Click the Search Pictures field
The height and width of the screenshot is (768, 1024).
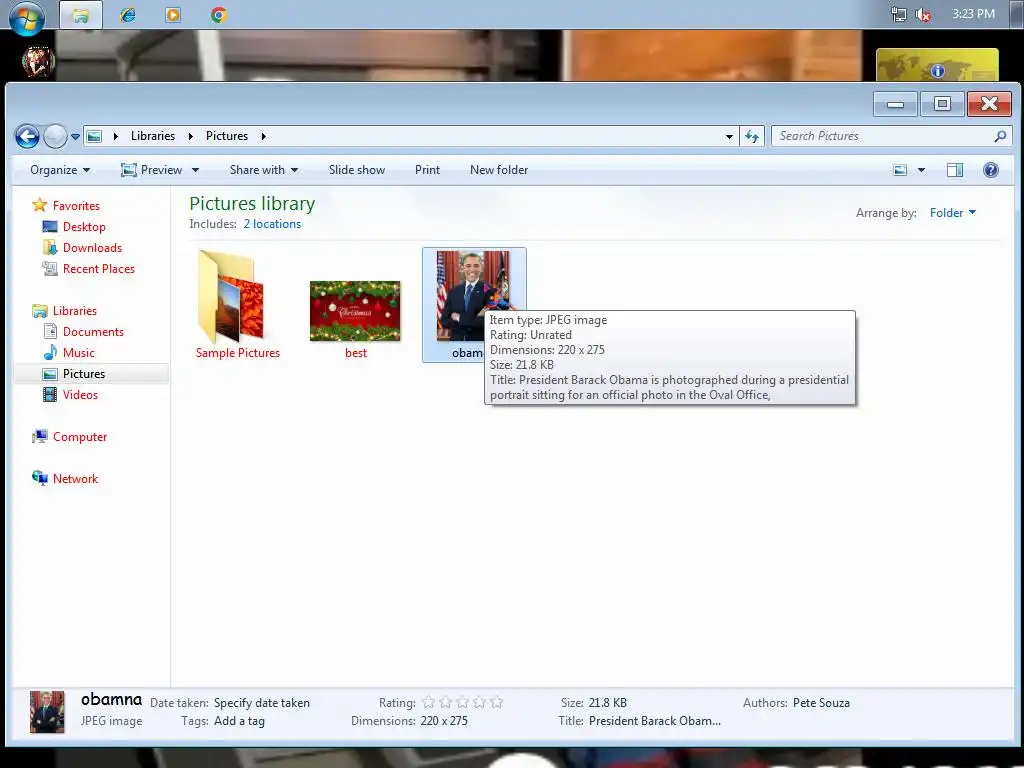point(891,136)
